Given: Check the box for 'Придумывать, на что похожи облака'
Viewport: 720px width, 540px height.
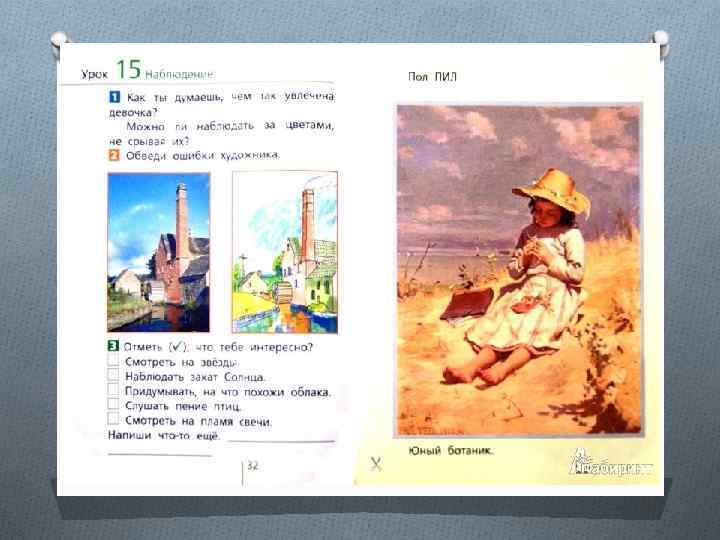Looking at the screenshot, I should pos(113,389).
